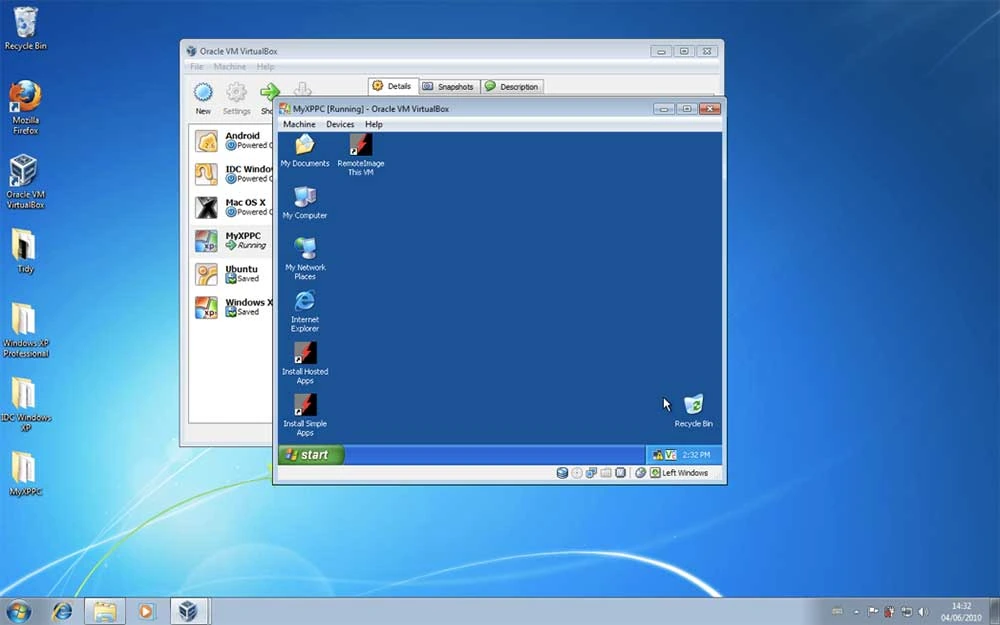
Task: Click the Discard down-arrow icon in VirtualBox Manager
Action: tap(302, 90)
